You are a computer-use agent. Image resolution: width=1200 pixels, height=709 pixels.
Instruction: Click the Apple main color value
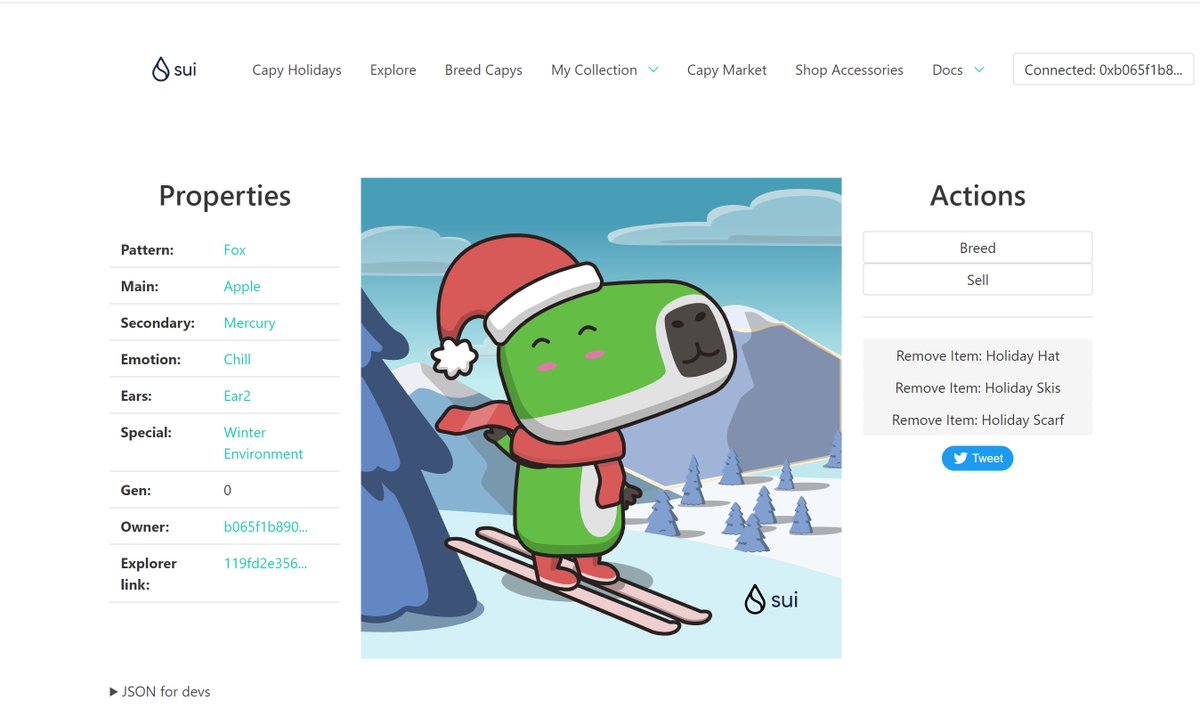coord(242,286)
